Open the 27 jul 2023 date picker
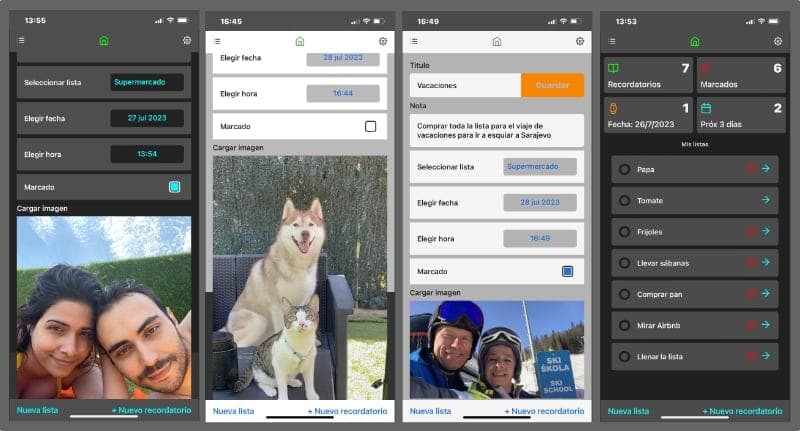The height and width of the screenshot is (431, 800). 147,118
